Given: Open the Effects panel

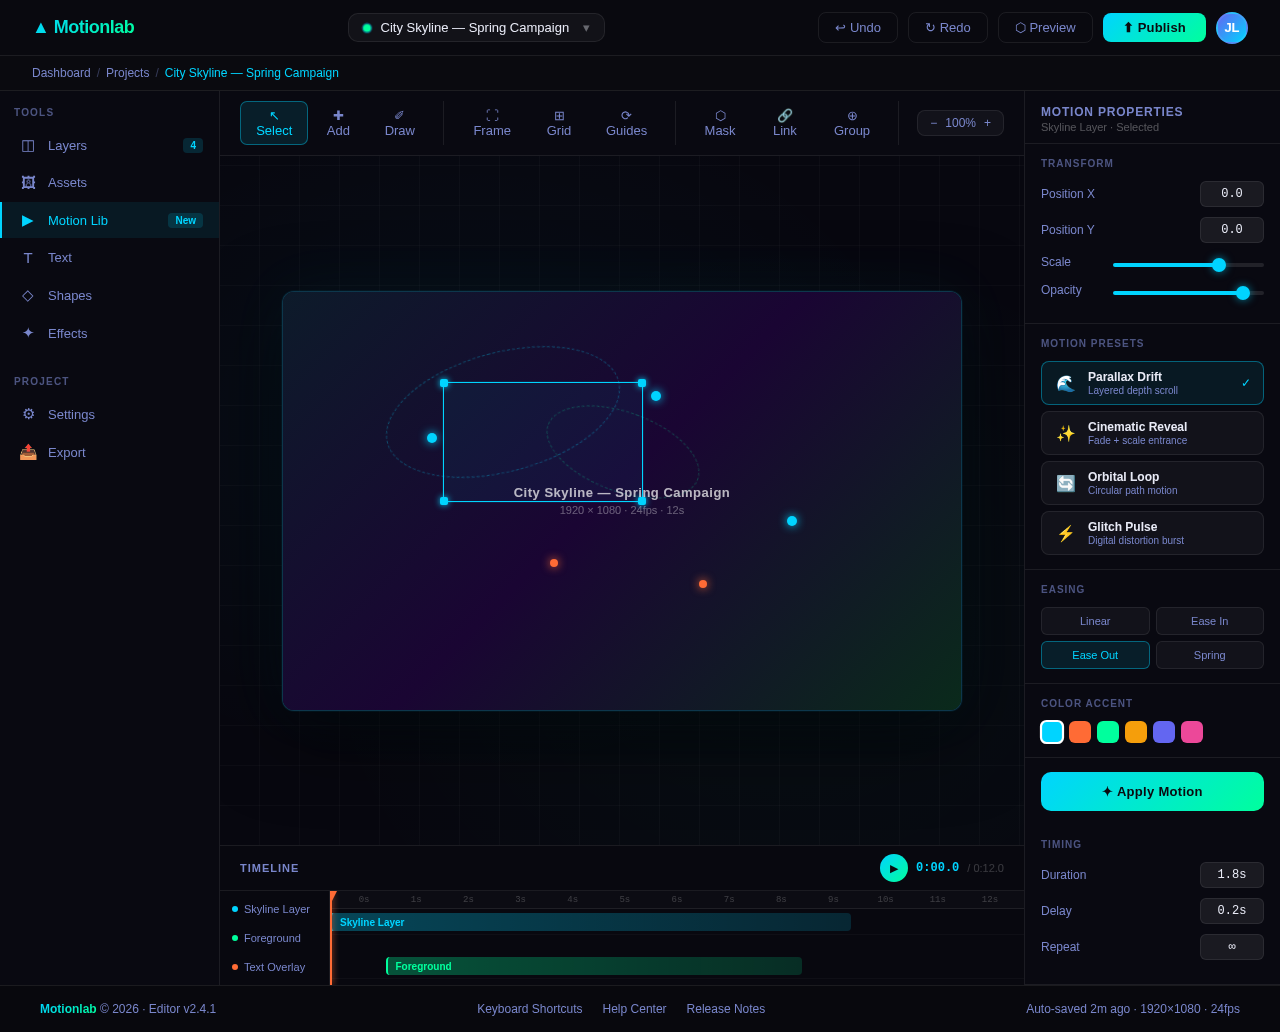Looking at the screenshot, I should pyautogui.click(x=69, y=333).
